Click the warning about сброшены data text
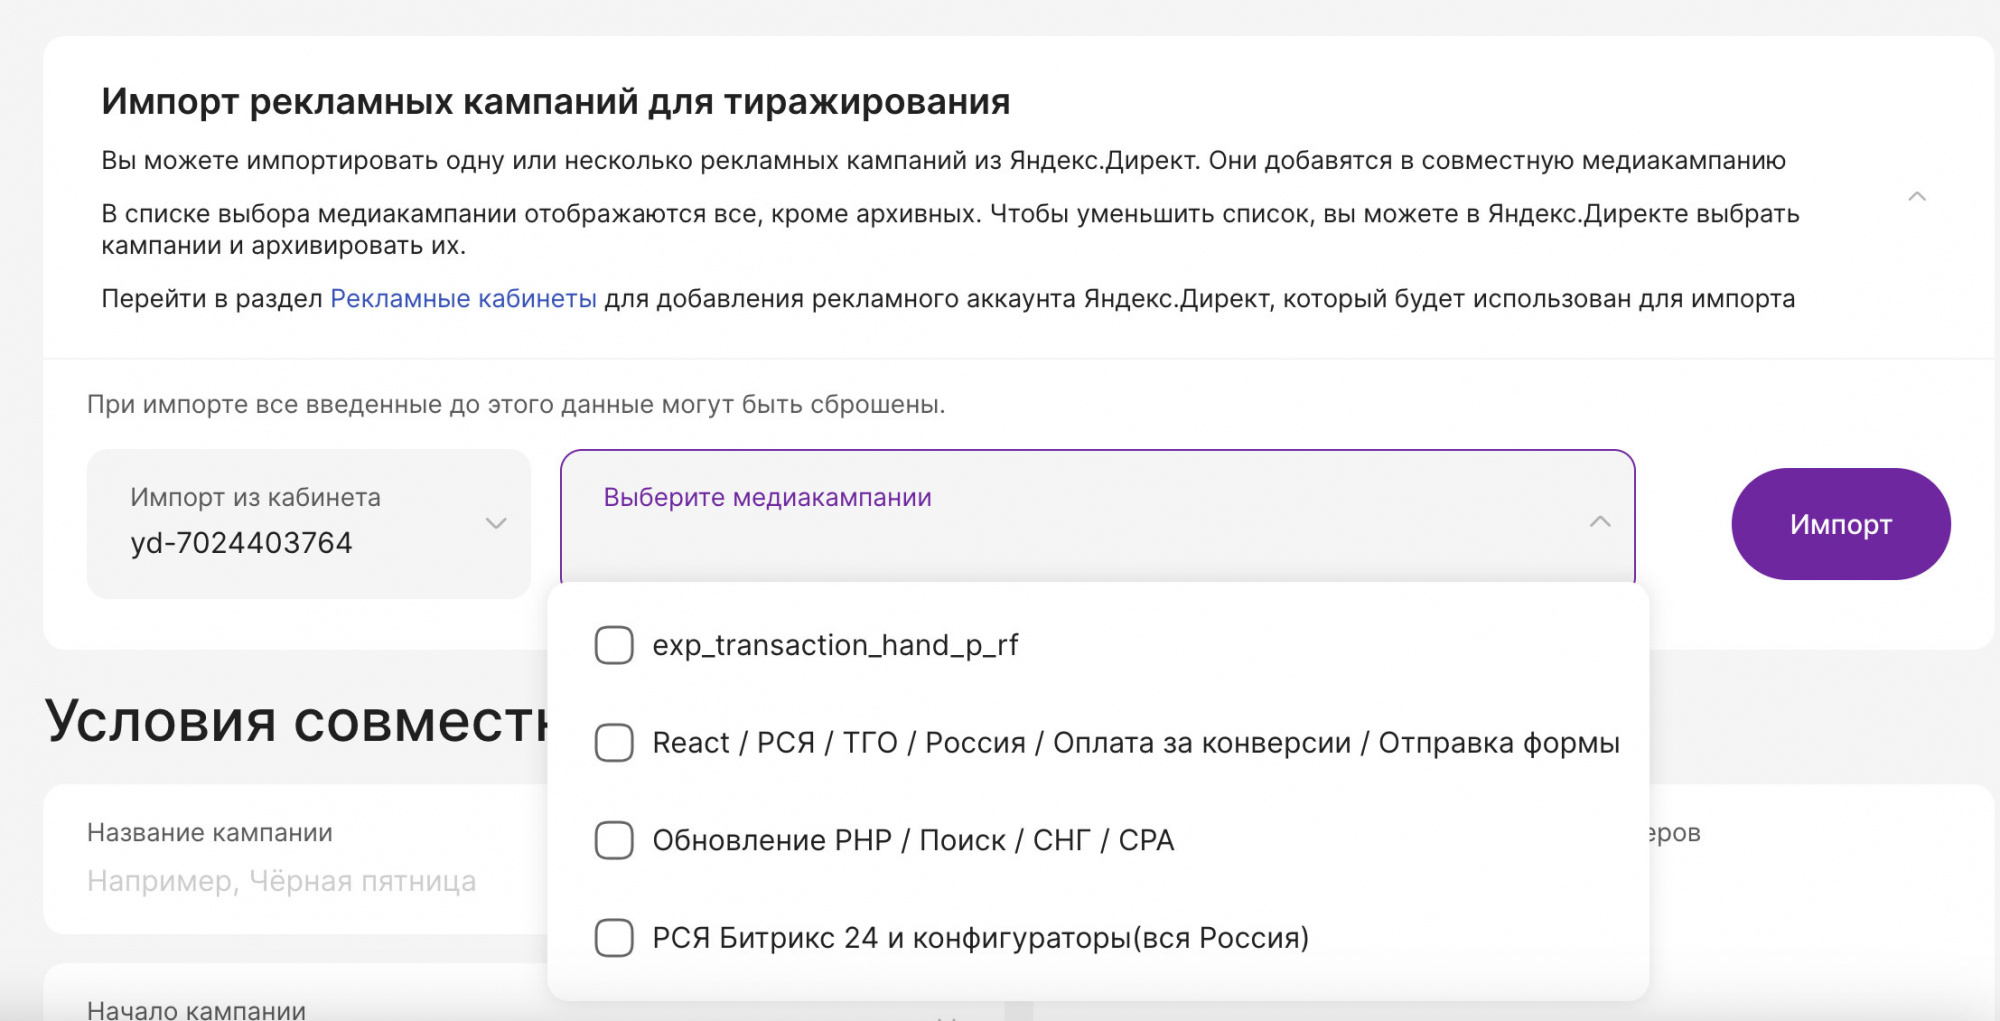The width and height of the screenshot is (2000, 1021). pos(516,405)
